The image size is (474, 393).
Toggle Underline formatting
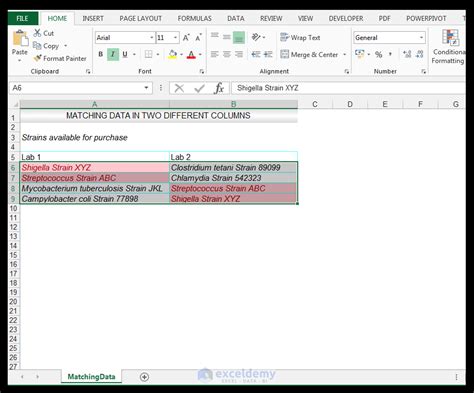[x=125, y=54]
